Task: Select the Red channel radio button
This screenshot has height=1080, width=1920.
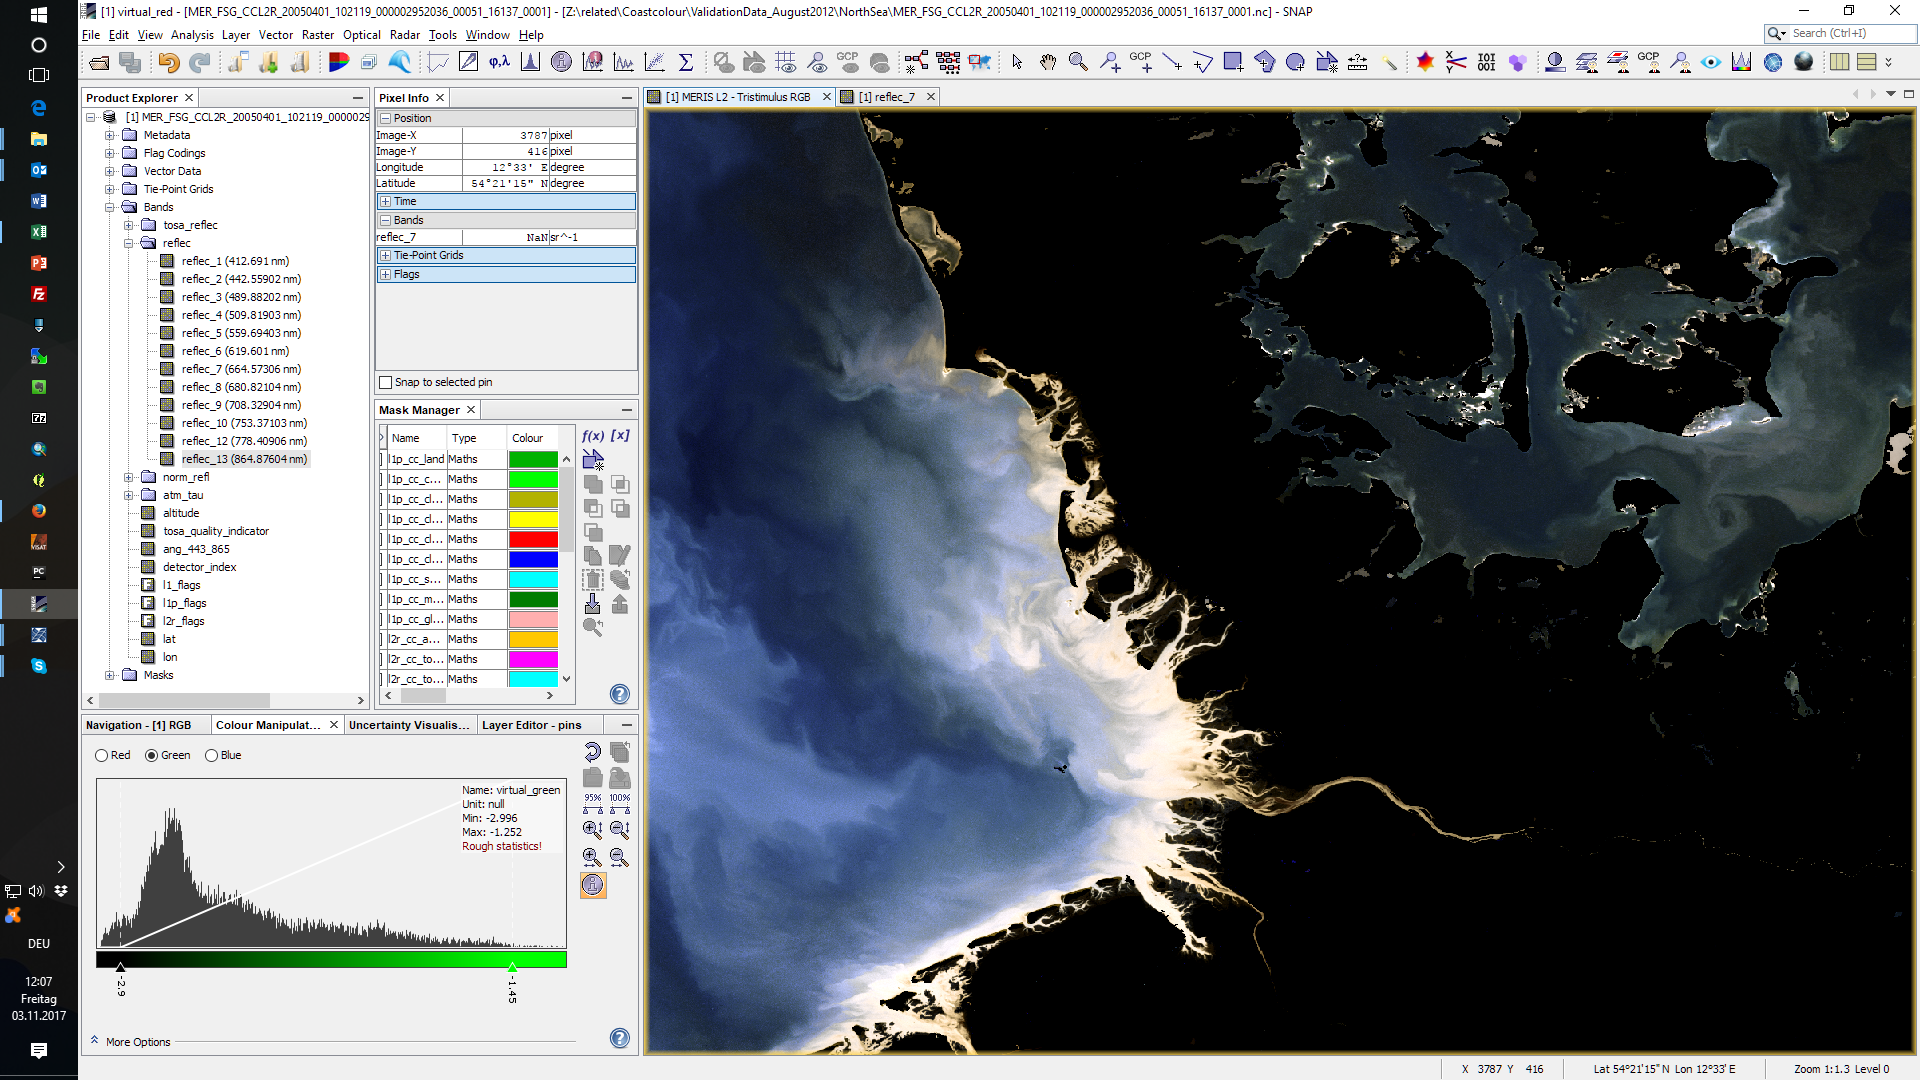Action: [100, 755]
